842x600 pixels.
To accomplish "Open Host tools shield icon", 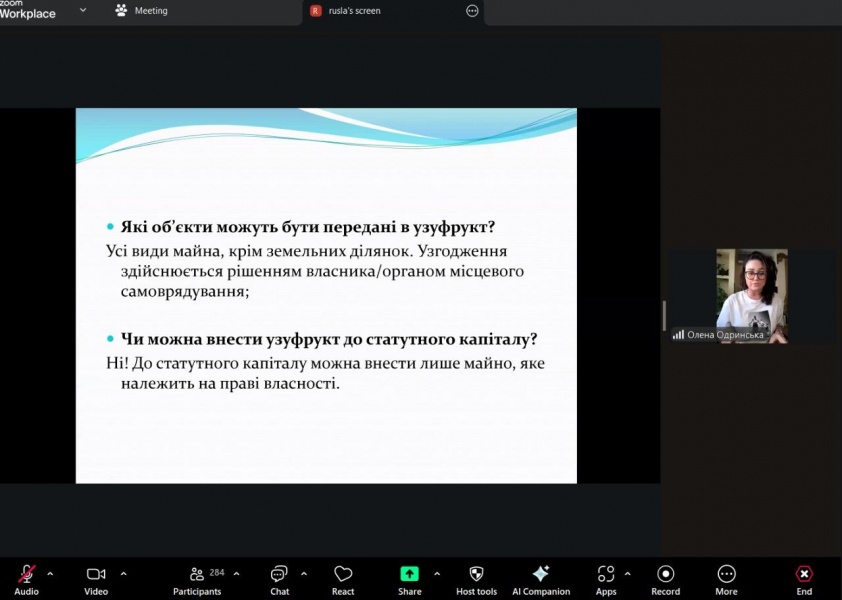I will pos(476,574).
